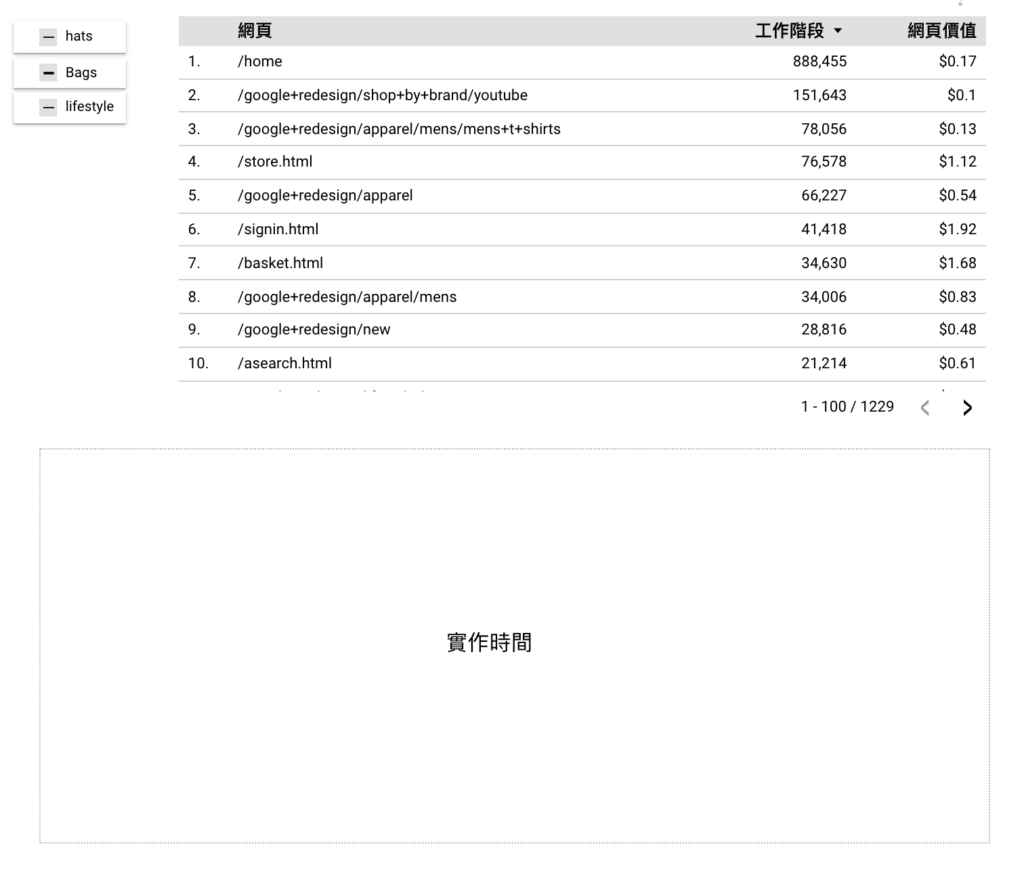Click the 實作時間 text box

pos(489,643)
